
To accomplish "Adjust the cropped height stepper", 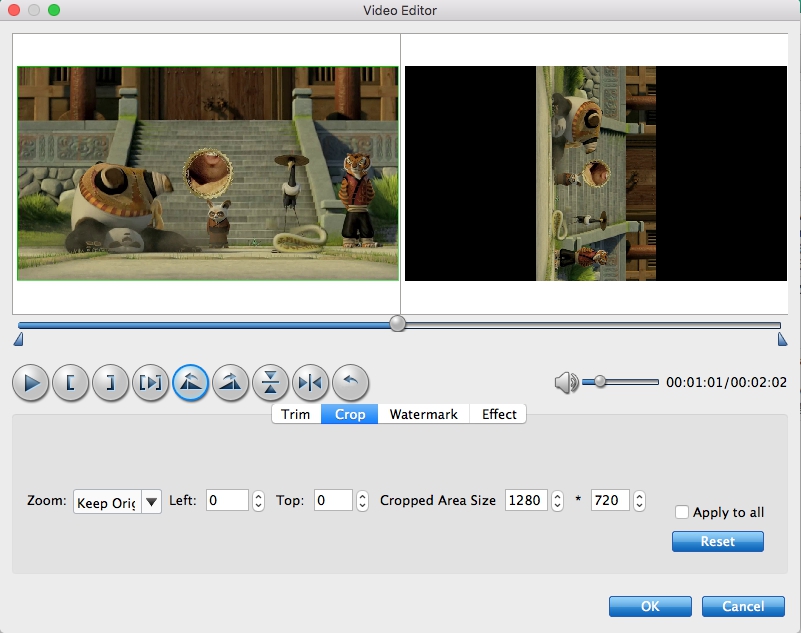I will (639, 501).
